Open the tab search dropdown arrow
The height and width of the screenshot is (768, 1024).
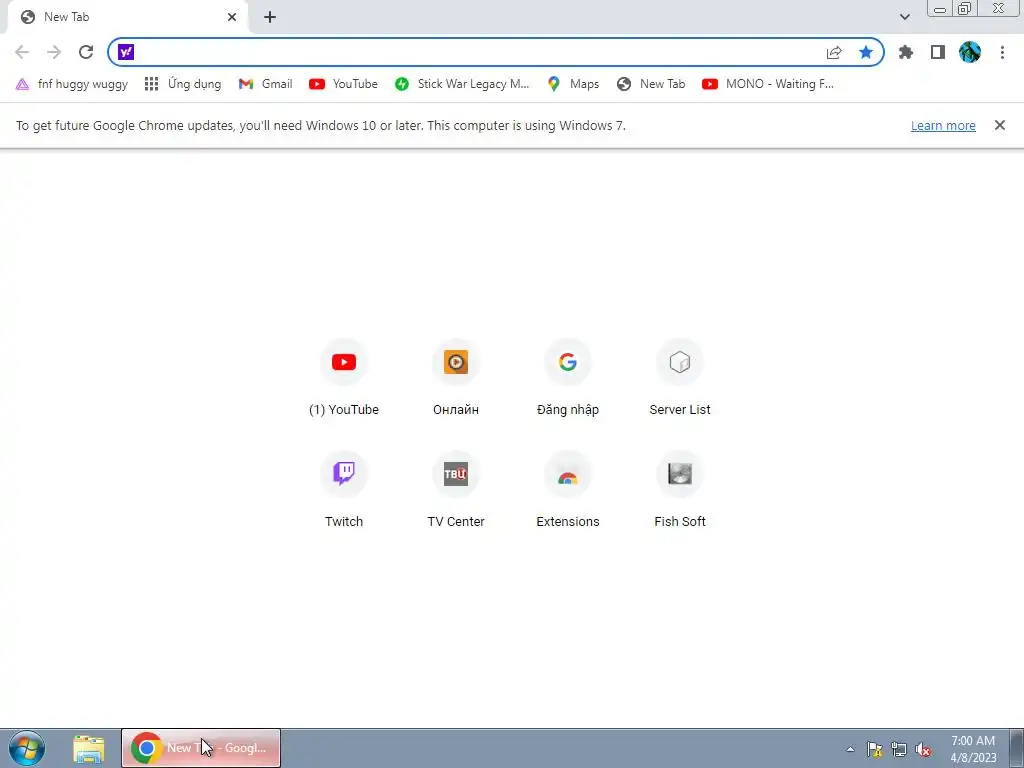pyautogui.click(x=904, y=17)
